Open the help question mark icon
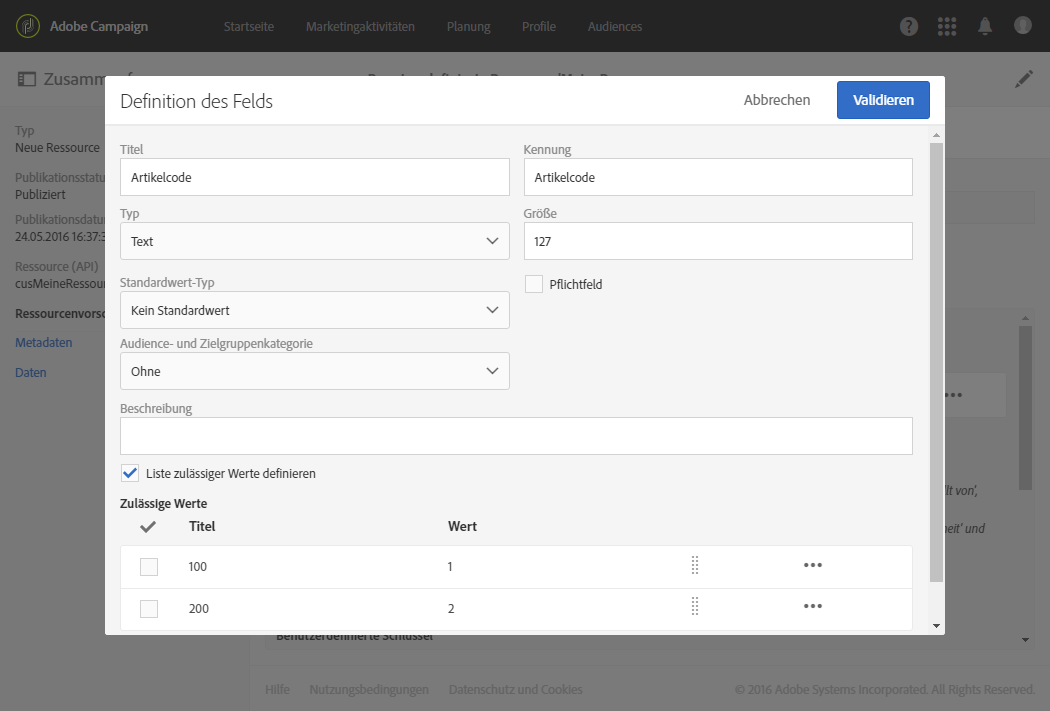 click(x=909, y=26)
